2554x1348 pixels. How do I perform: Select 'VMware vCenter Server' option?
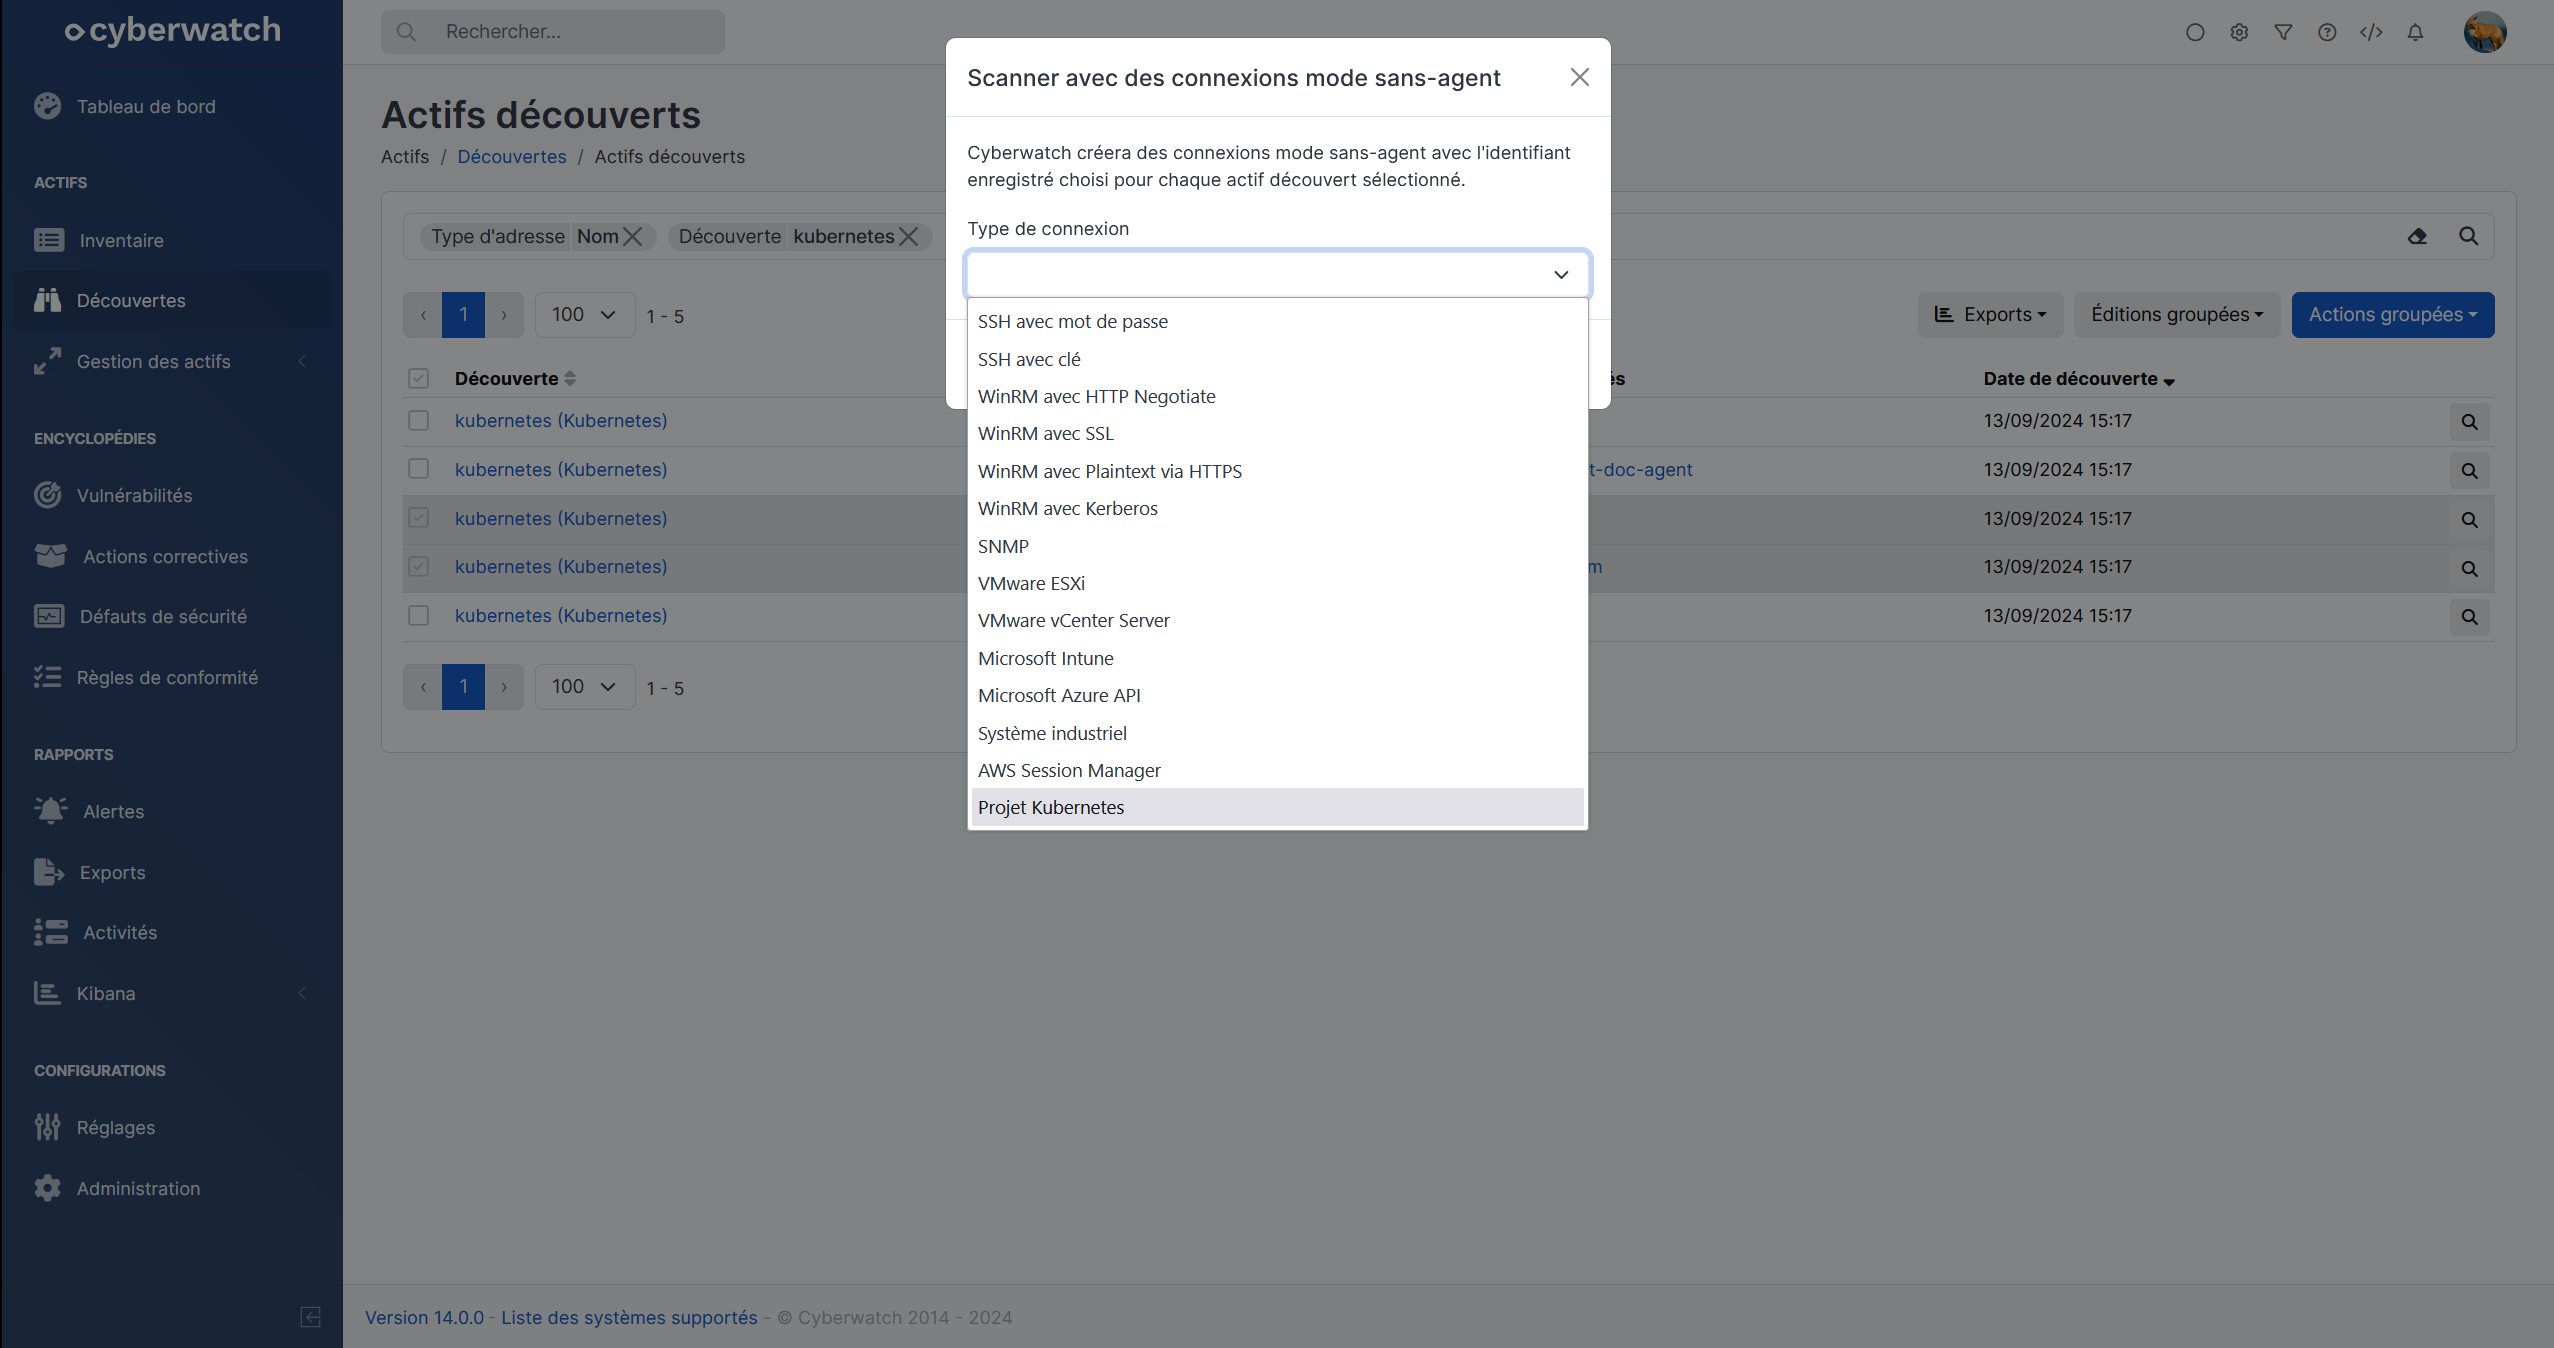click(x=1277, y=620)
